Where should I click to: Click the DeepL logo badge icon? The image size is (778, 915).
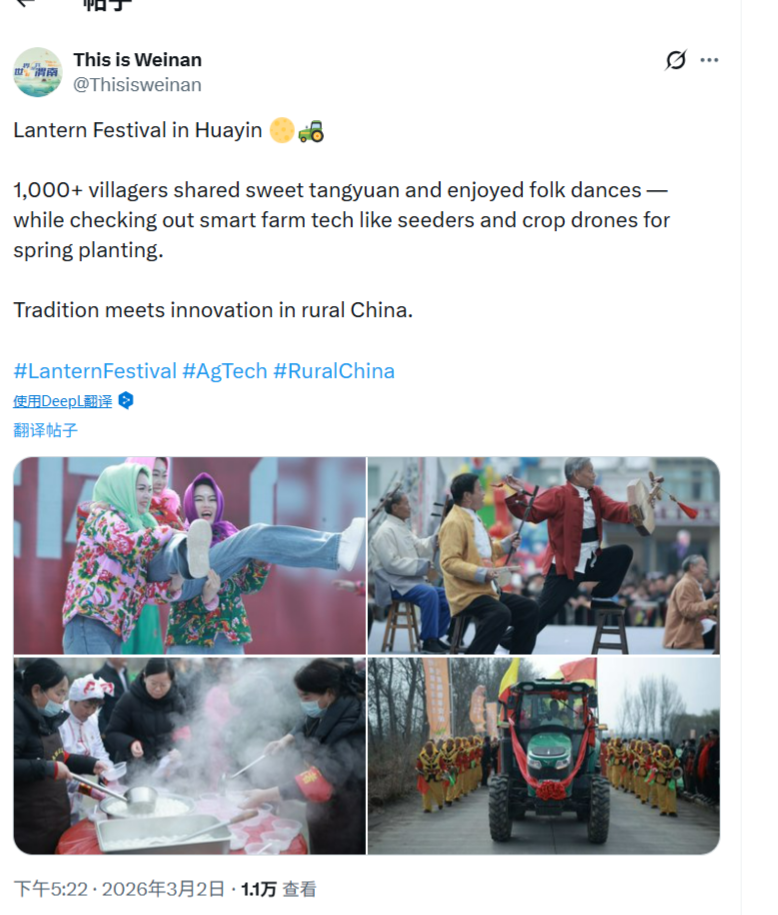[125, 401]
